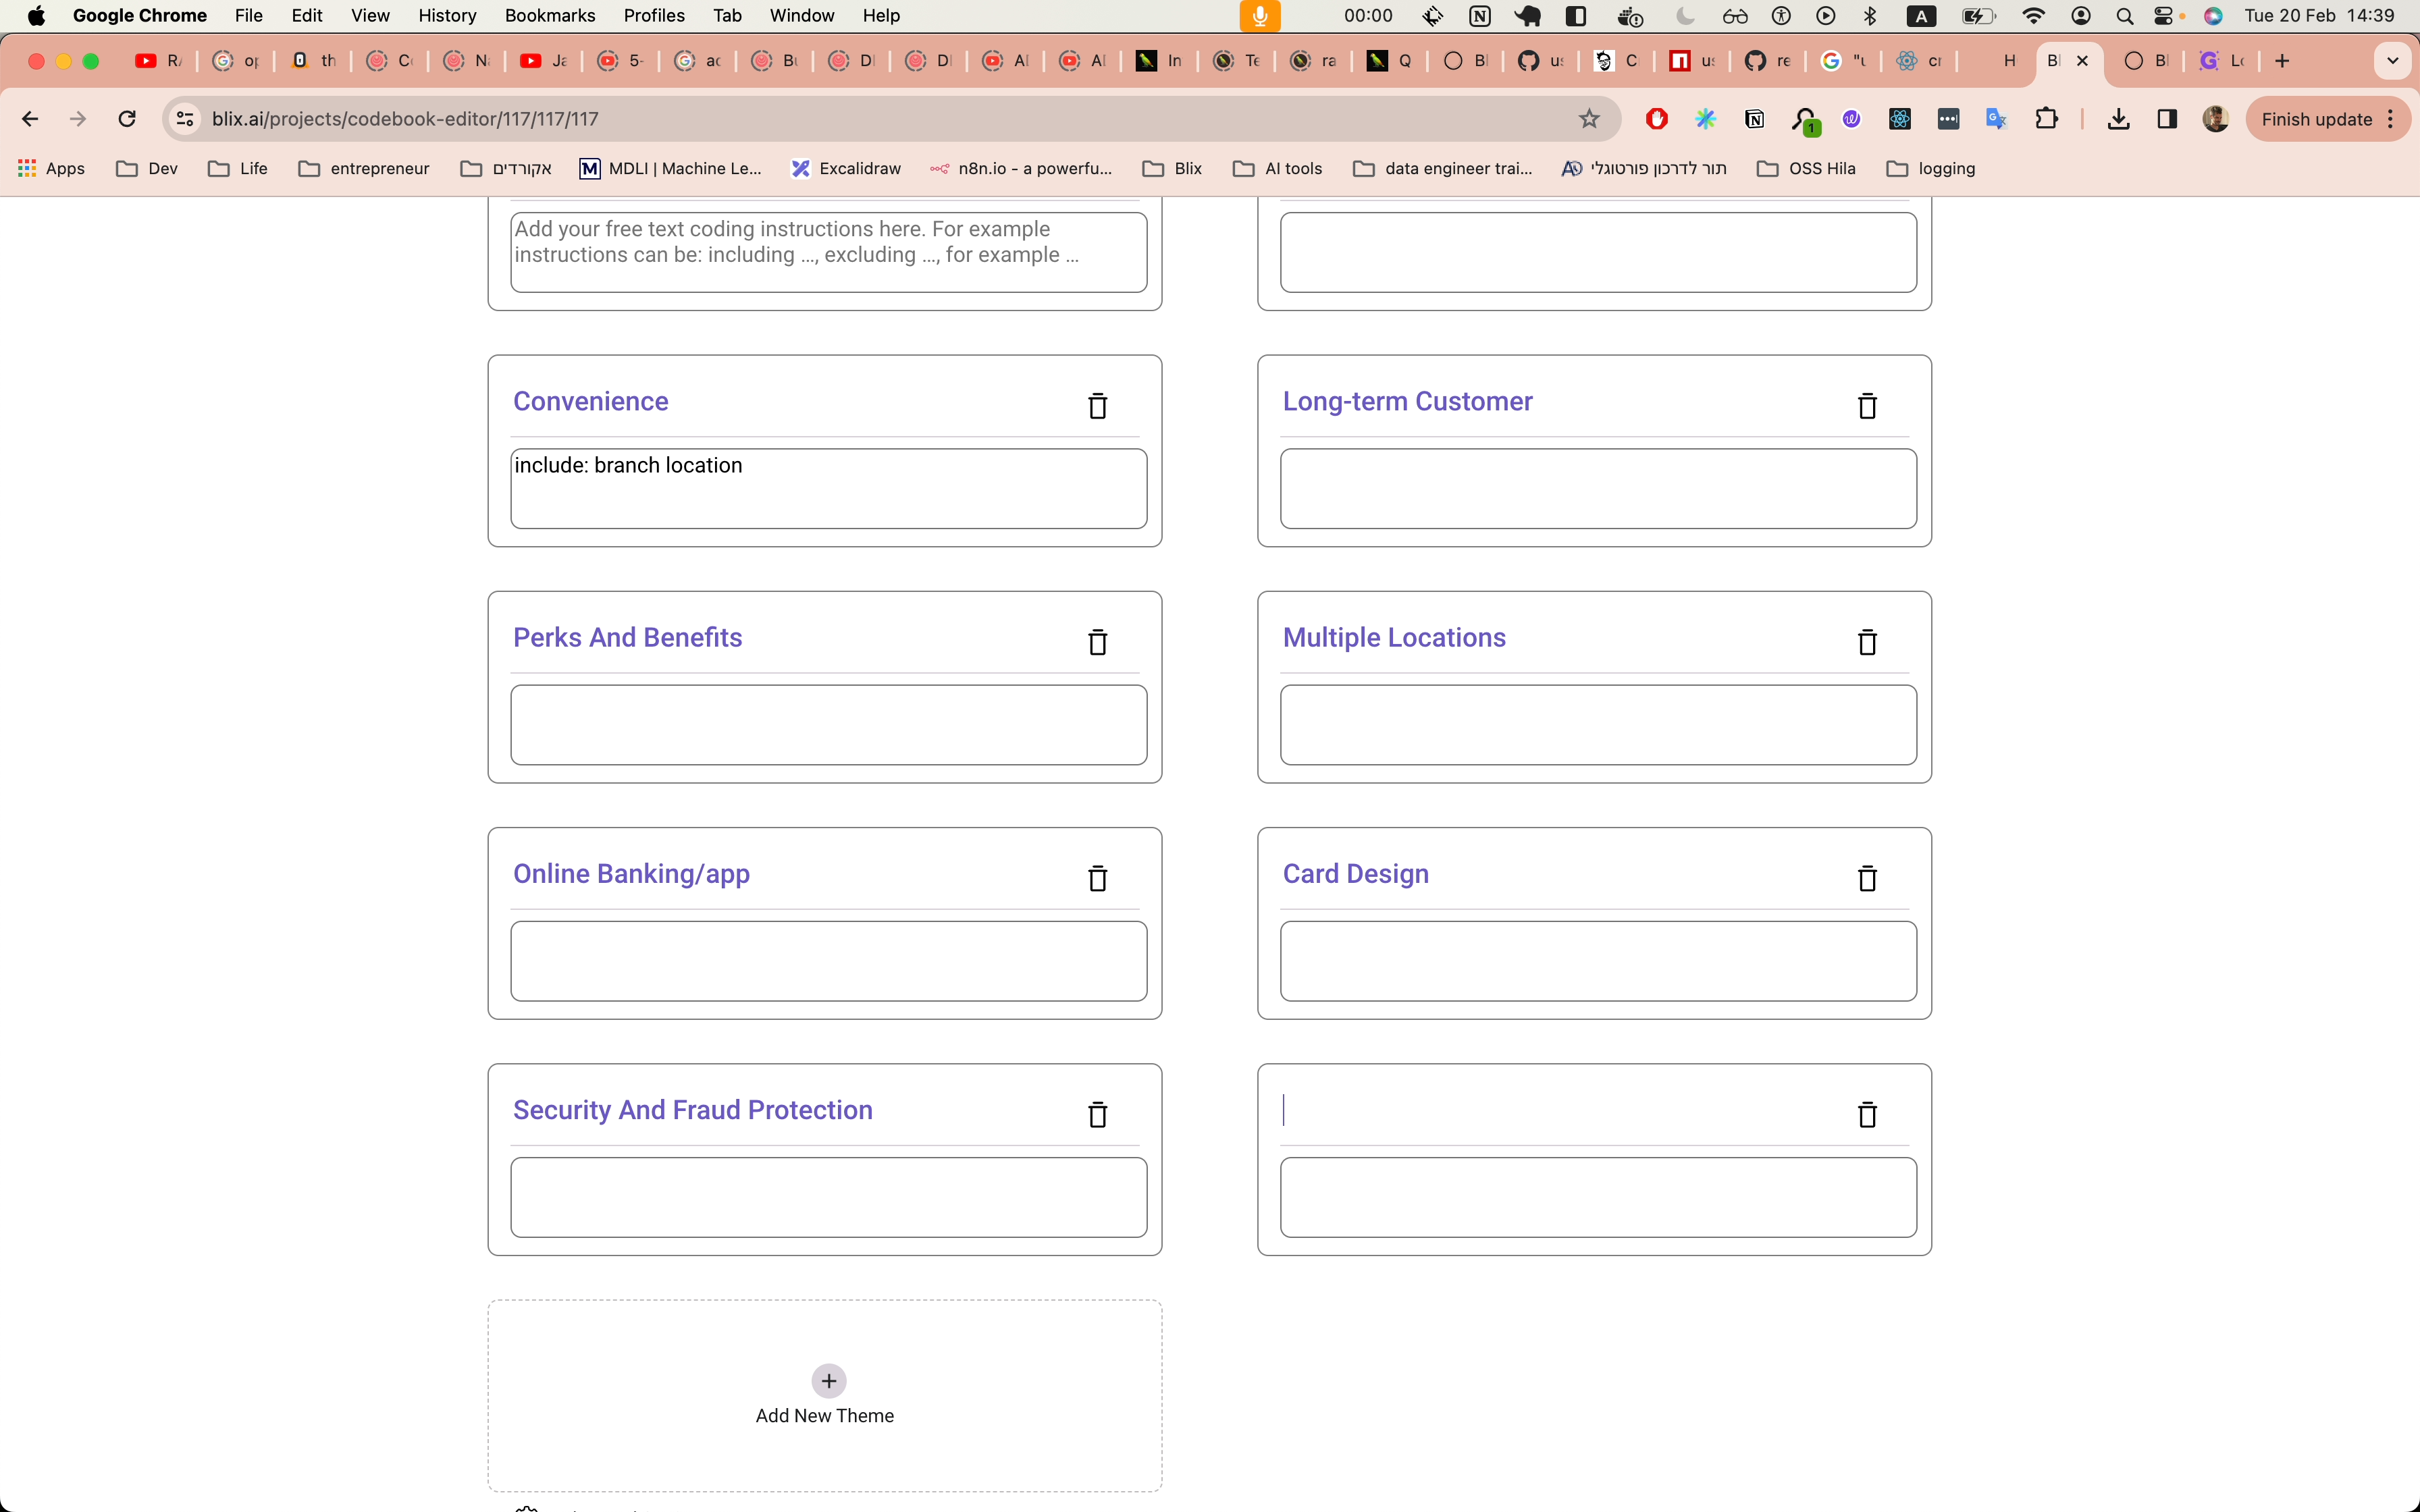The image size is (2420, 1512).
Task: Open the Bookmarks menu
Action: click(x=549, y=15)
